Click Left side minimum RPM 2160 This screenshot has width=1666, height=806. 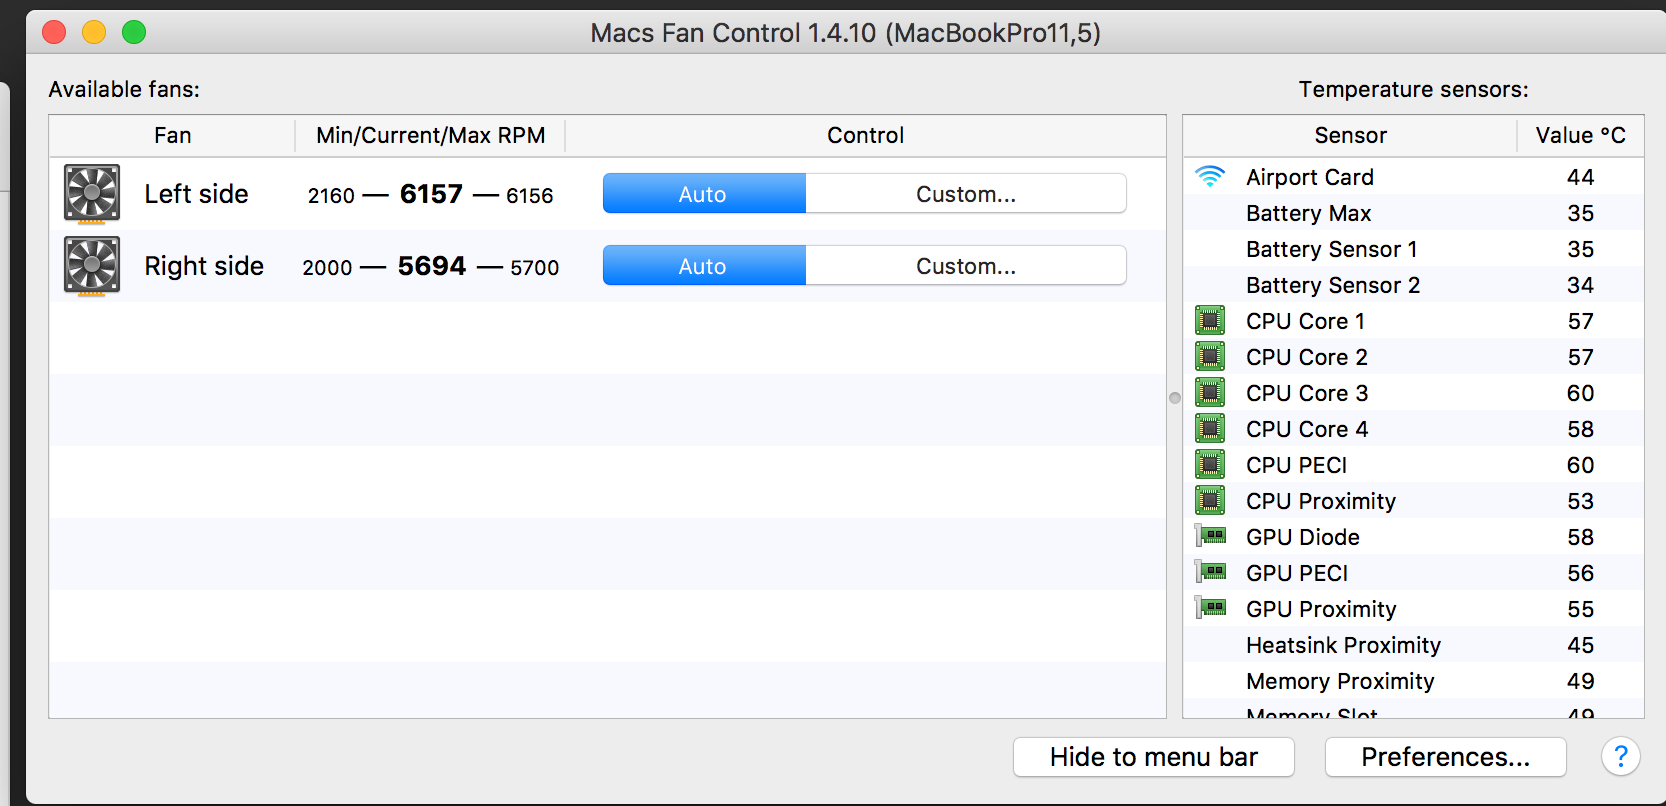[x=331, y=196]
